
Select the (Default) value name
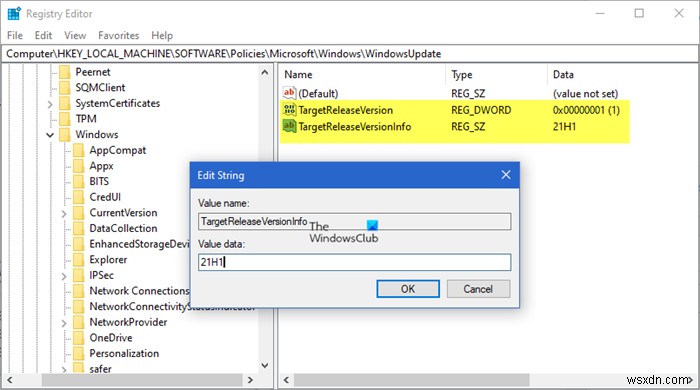coord(318,93)
